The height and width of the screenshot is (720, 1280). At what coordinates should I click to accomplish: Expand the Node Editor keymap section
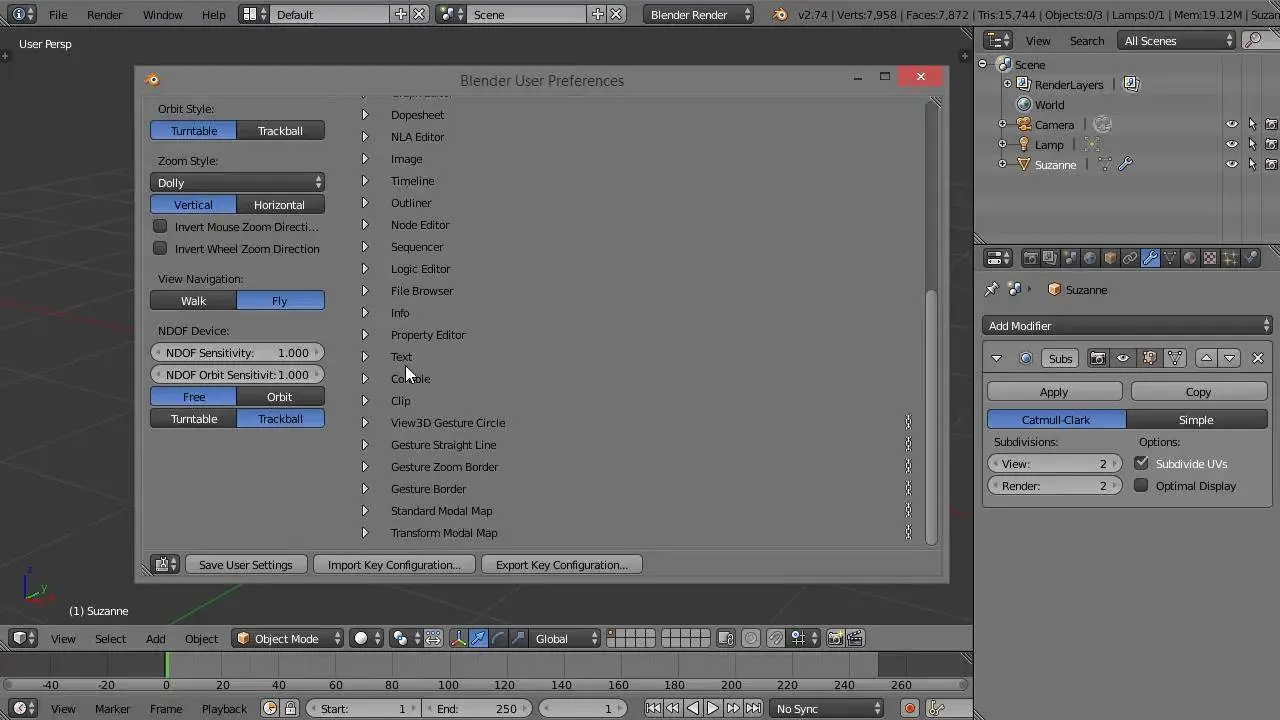point(365,225)
